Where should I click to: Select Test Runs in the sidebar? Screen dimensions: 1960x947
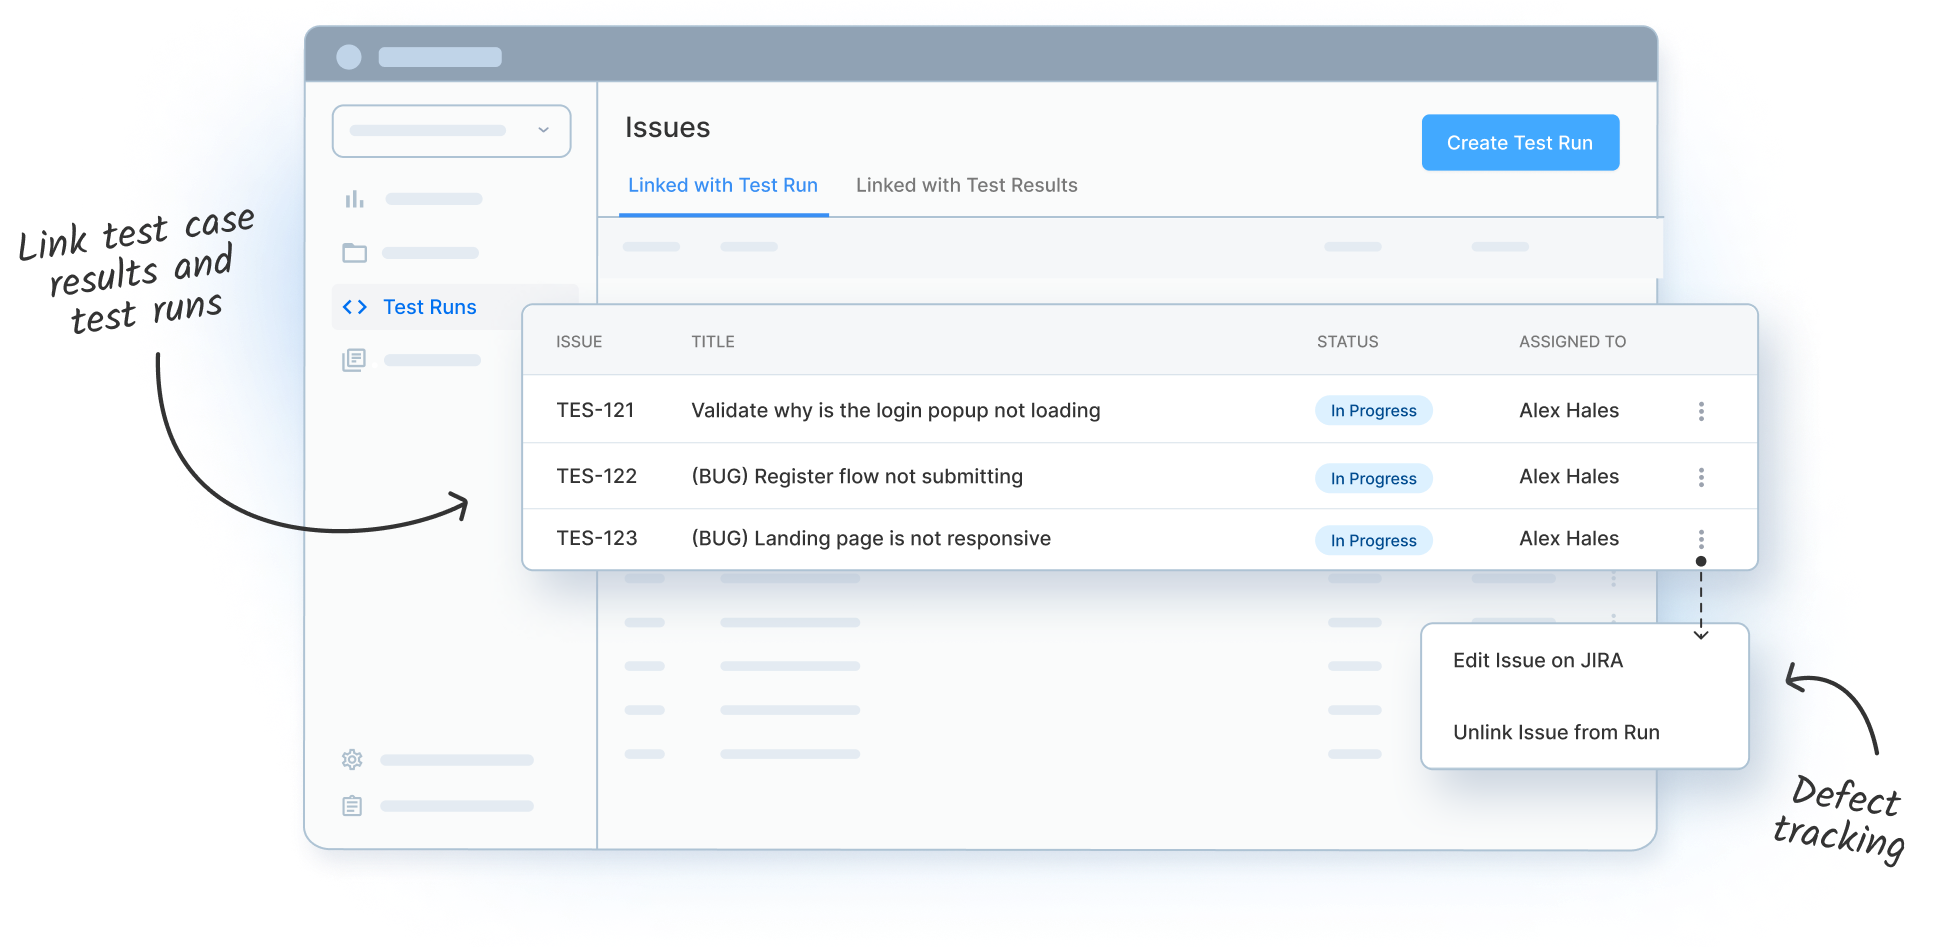tap(430, 307)
